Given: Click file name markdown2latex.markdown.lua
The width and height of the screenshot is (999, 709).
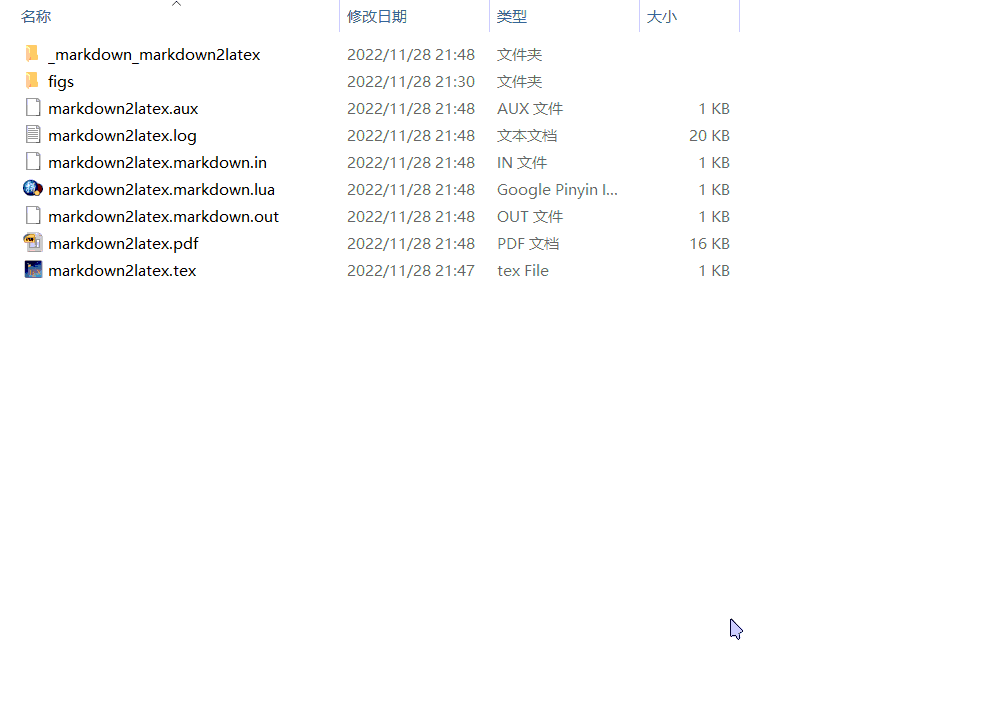Looking at the screenshot, I should pyautogui.click(x=161, y=190).
